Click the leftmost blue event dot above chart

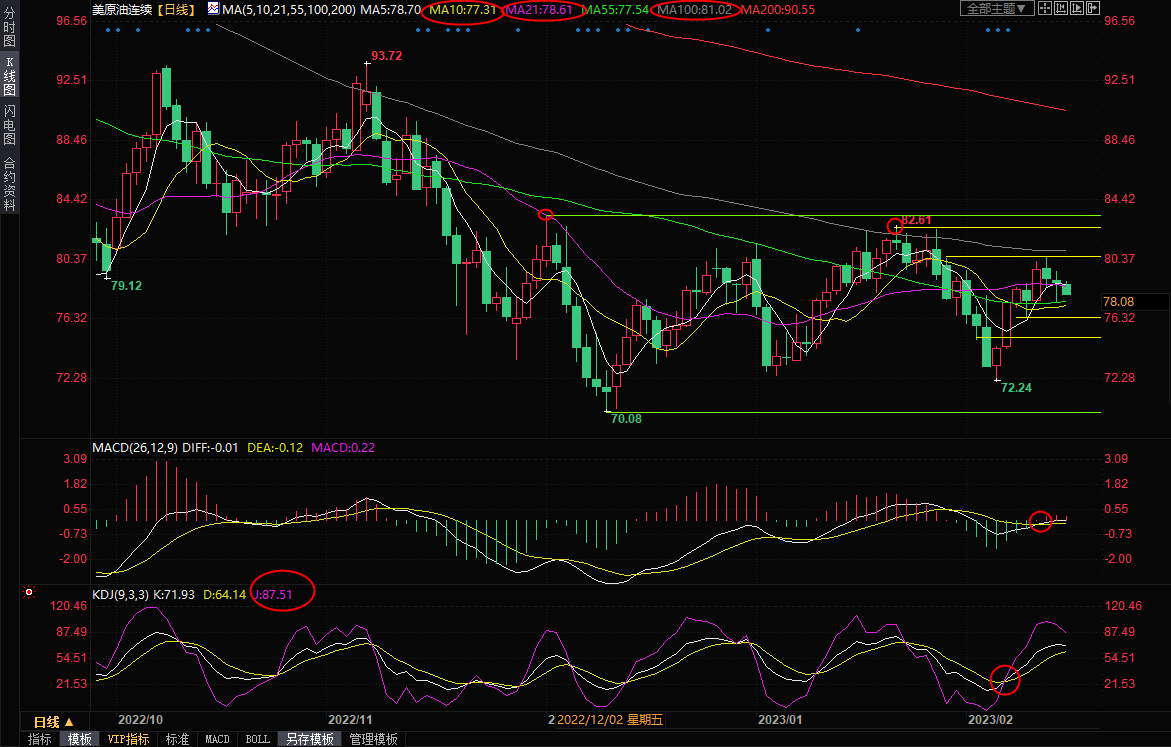point(107,29)
